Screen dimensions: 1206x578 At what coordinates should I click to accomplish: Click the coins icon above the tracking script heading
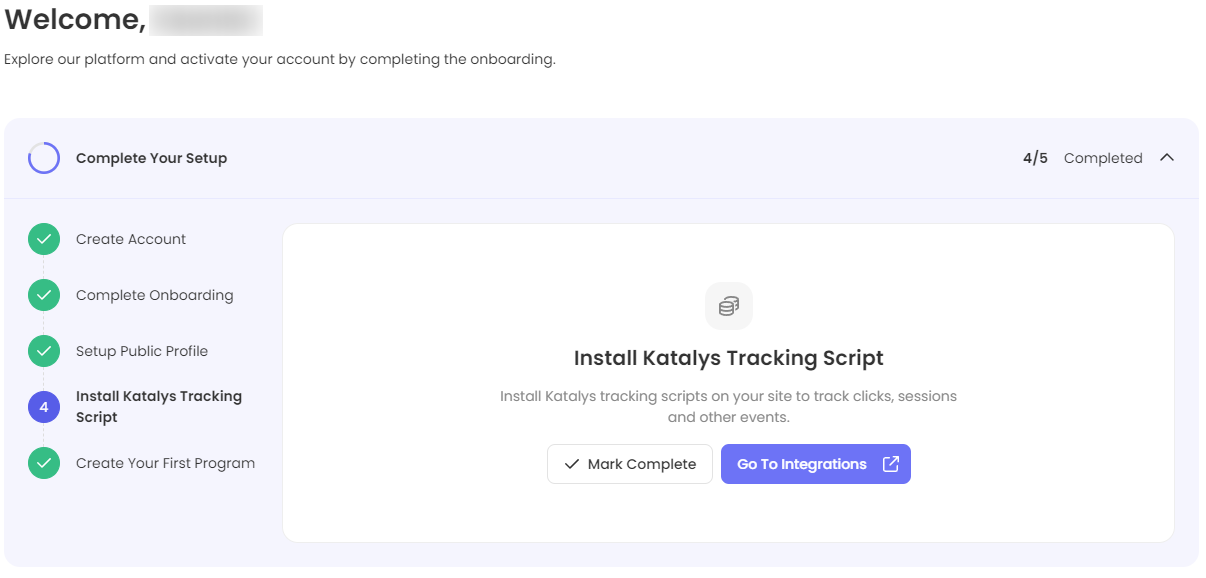(728, 306)
